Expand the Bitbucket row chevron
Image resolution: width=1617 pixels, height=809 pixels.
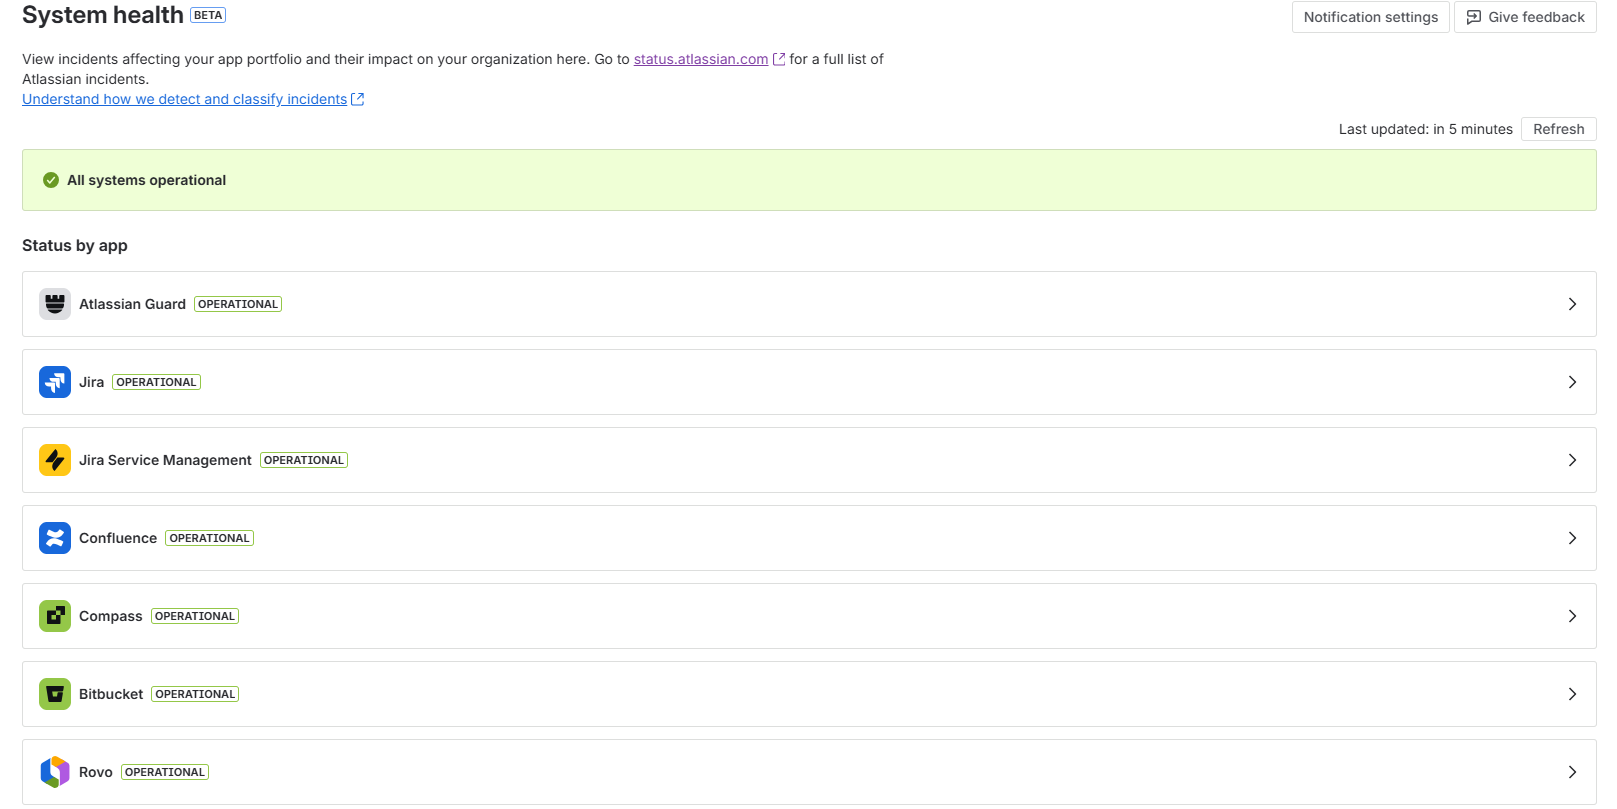tap(1572, 694)
